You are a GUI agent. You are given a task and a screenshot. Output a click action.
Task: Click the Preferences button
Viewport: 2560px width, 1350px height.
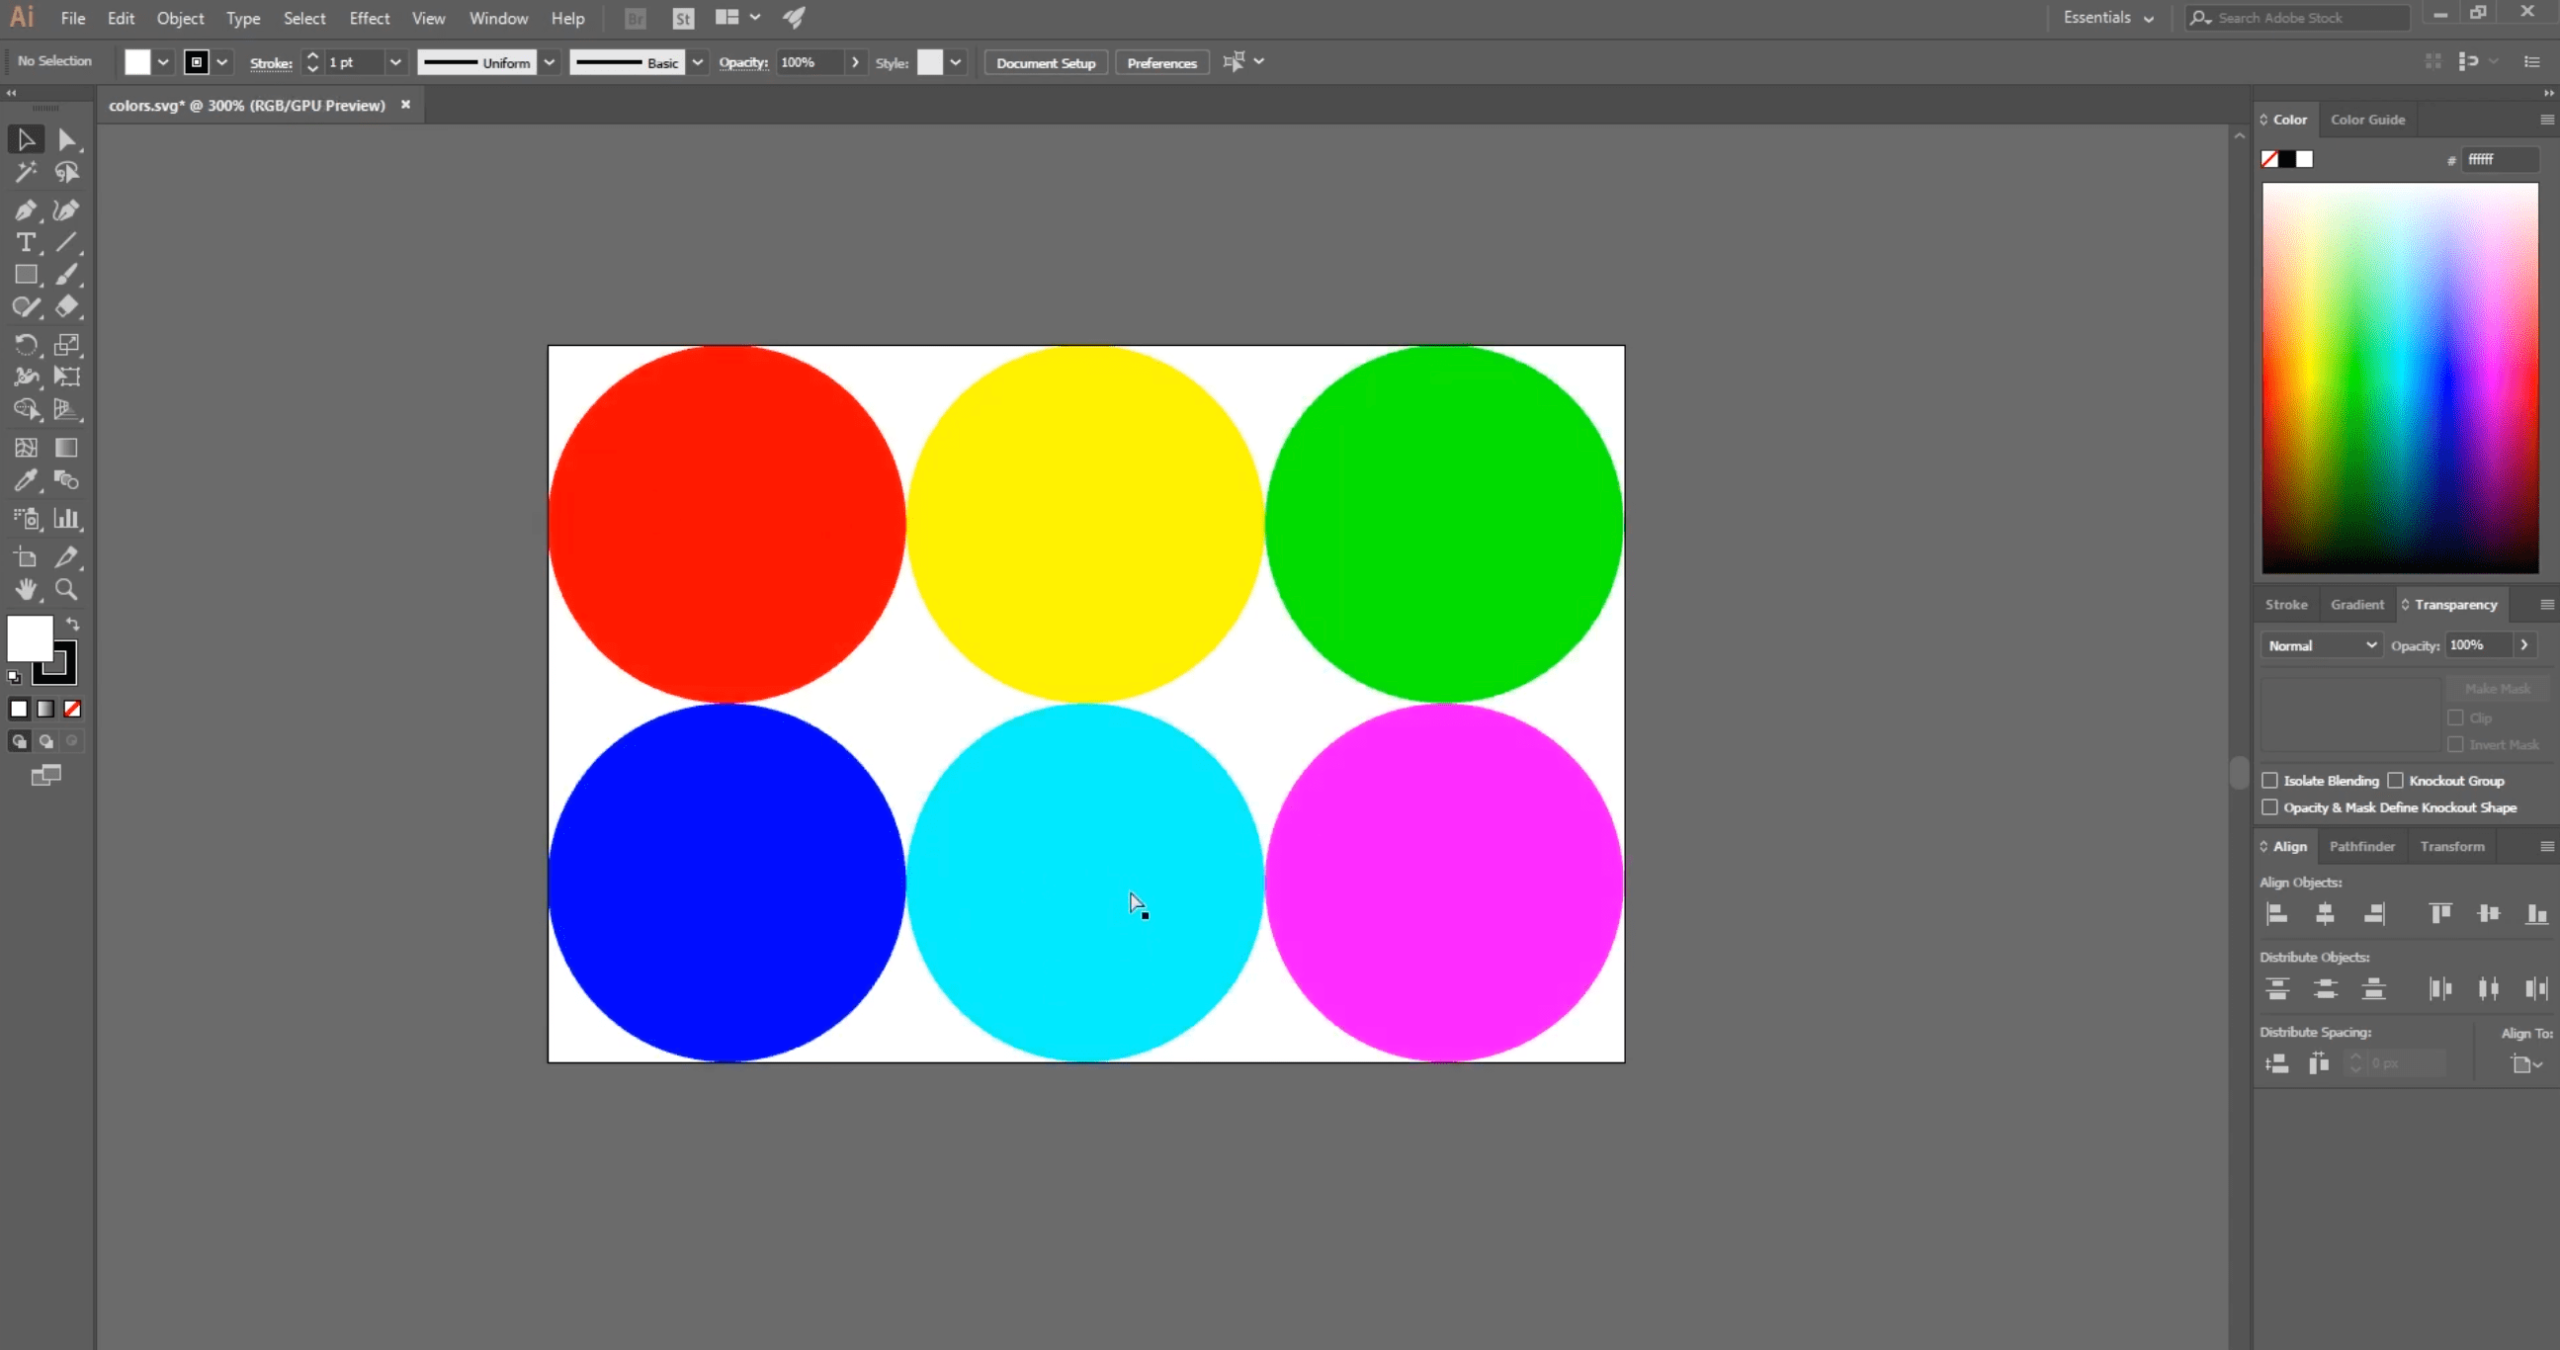1161,63
